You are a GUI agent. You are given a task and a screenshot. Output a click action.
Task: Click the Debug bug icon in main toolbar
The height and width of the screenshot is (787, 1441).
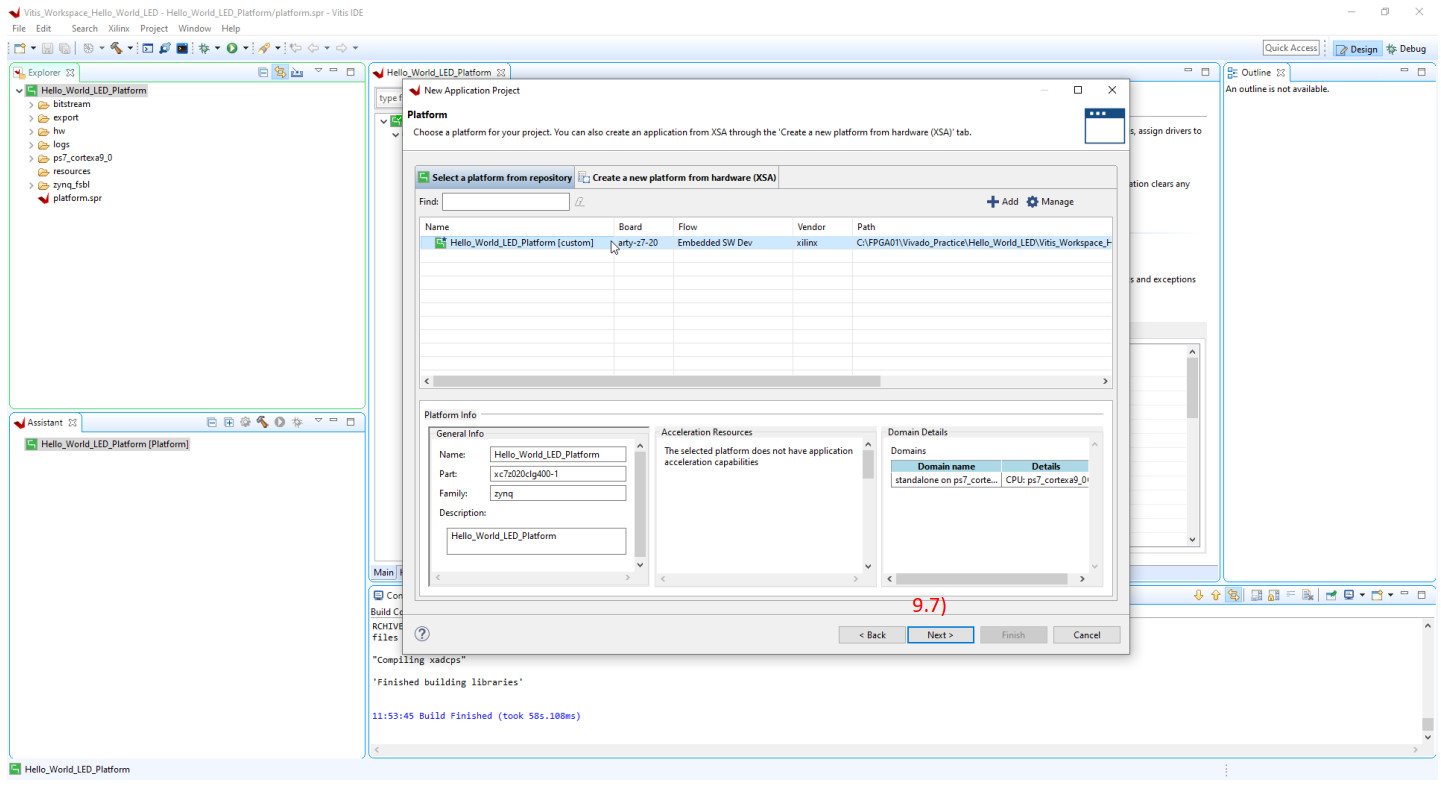[x=204, y=48]
